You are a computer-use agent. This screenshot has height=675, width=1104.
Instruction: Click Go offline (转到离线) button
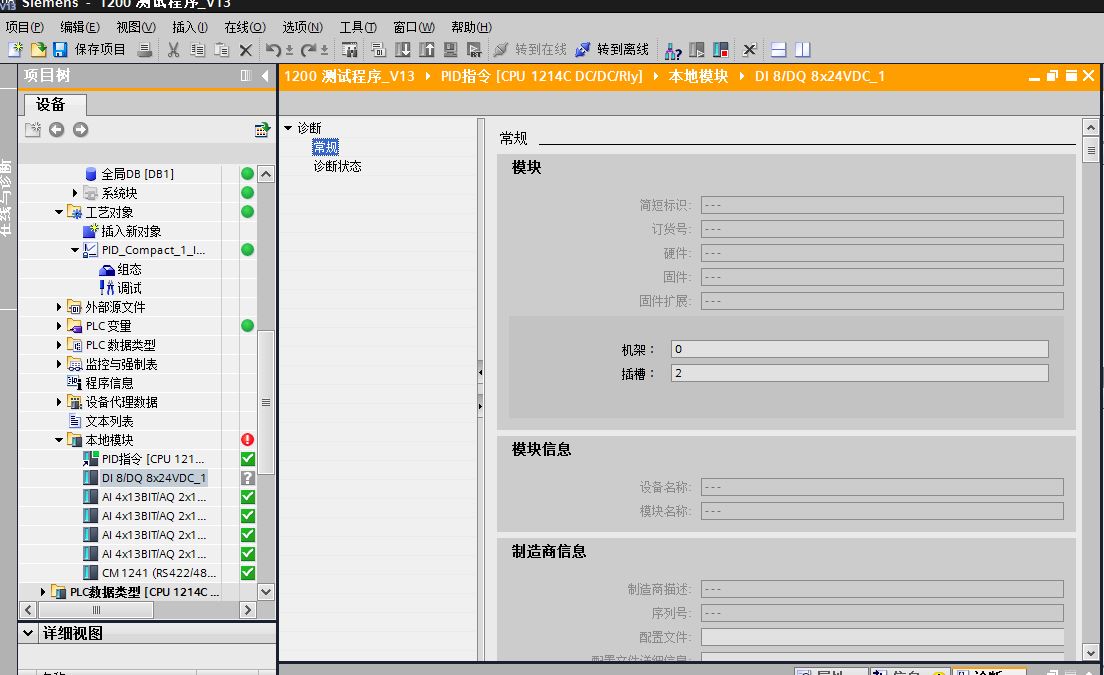[612, 49]
